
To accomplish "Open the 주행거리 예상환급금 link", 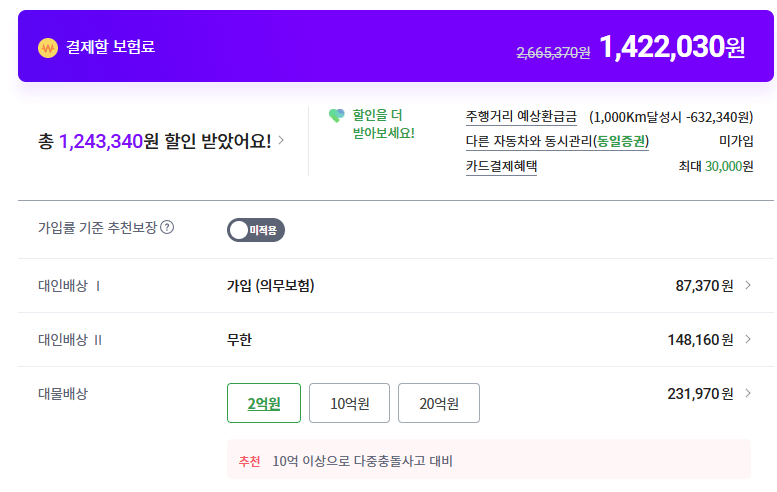I will click(521, 116).
